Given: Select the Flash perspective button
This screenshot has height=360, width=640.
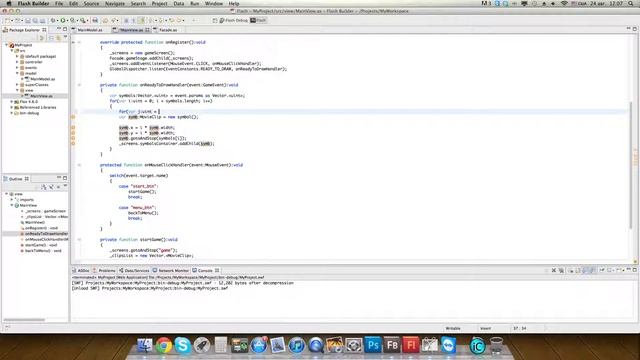Looking at the screenshot, I should tap(258, 20).
